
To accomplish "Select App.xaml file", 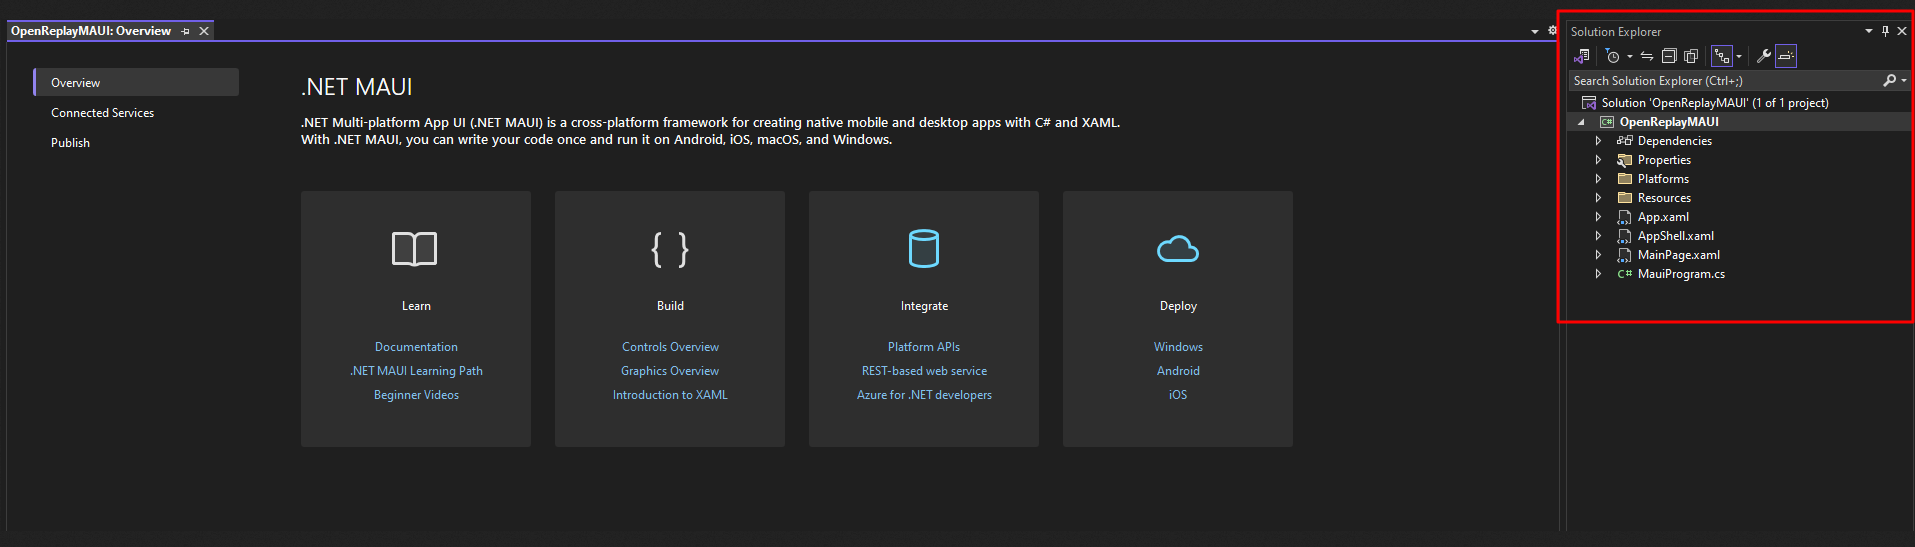I will coord(1663,217).
